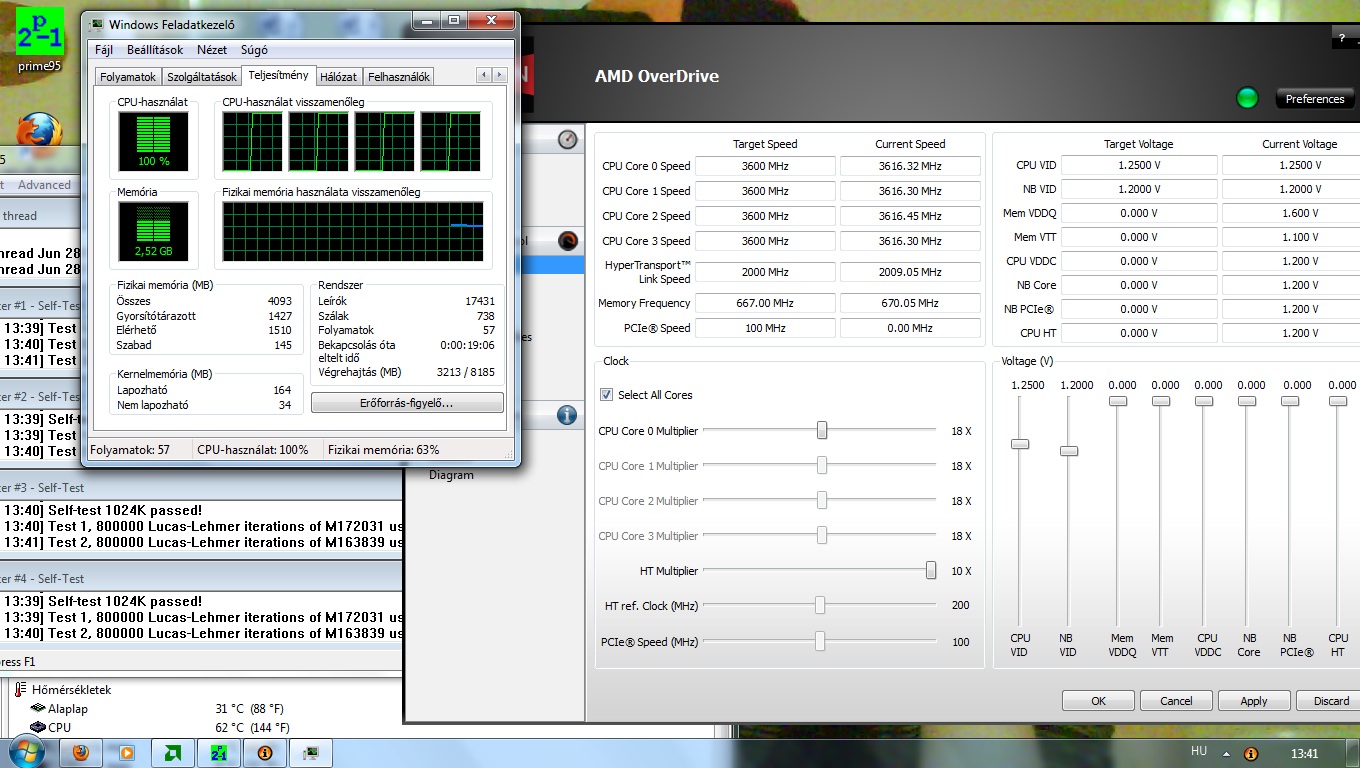Viewport: 1360px width, 768px height.
Task: Click the green status light beside Preferences
Action: [1247, 98]
